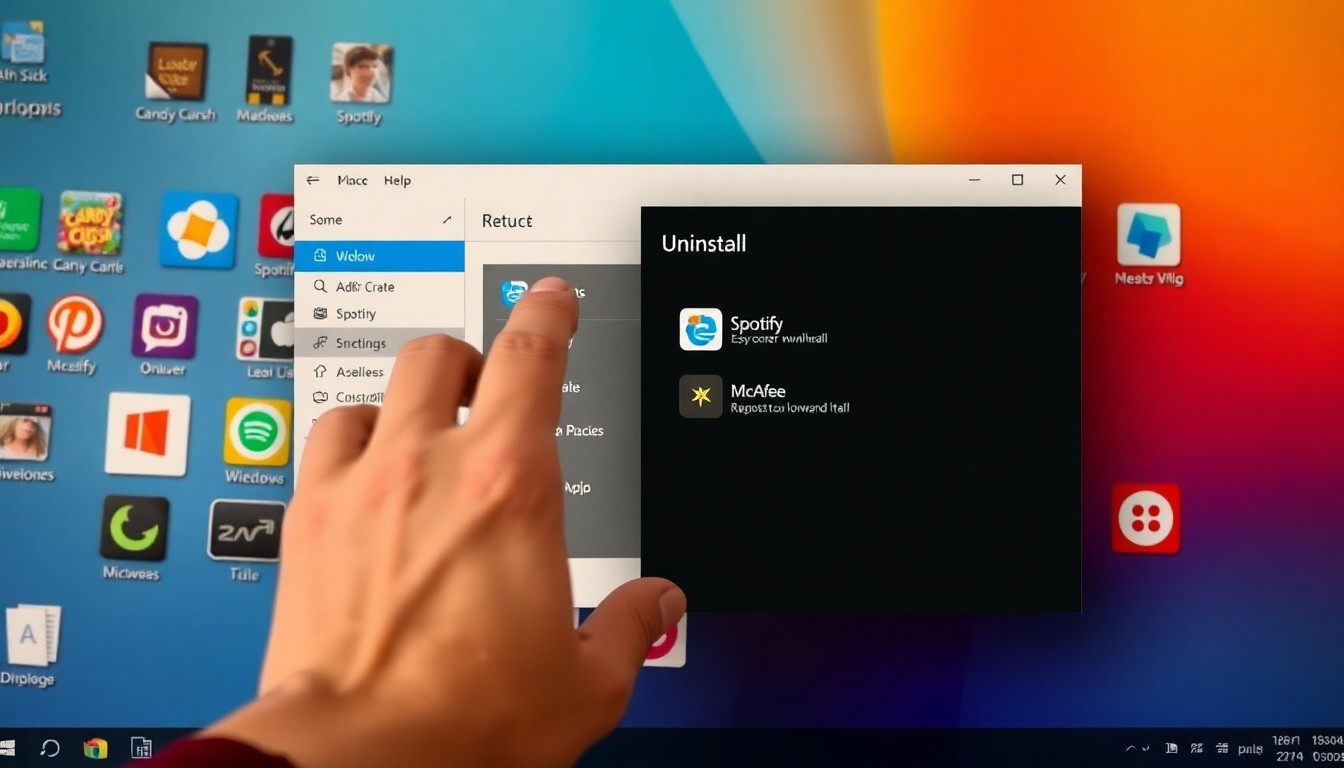1344x768 pixels.
Task: Open the portrait photo icon labeled Spotify
Action: pyautogui.click(x=360, y=73)
